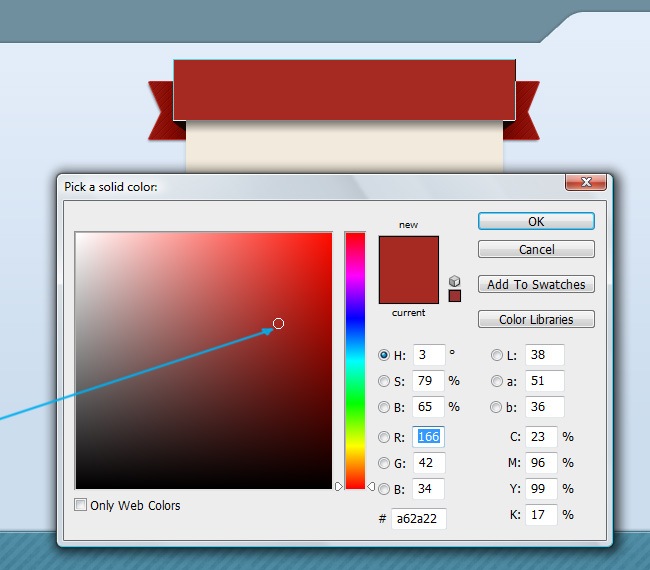The image size is (650, 570).
Task: Click the new color preview swatch
Action: [409, 253]
